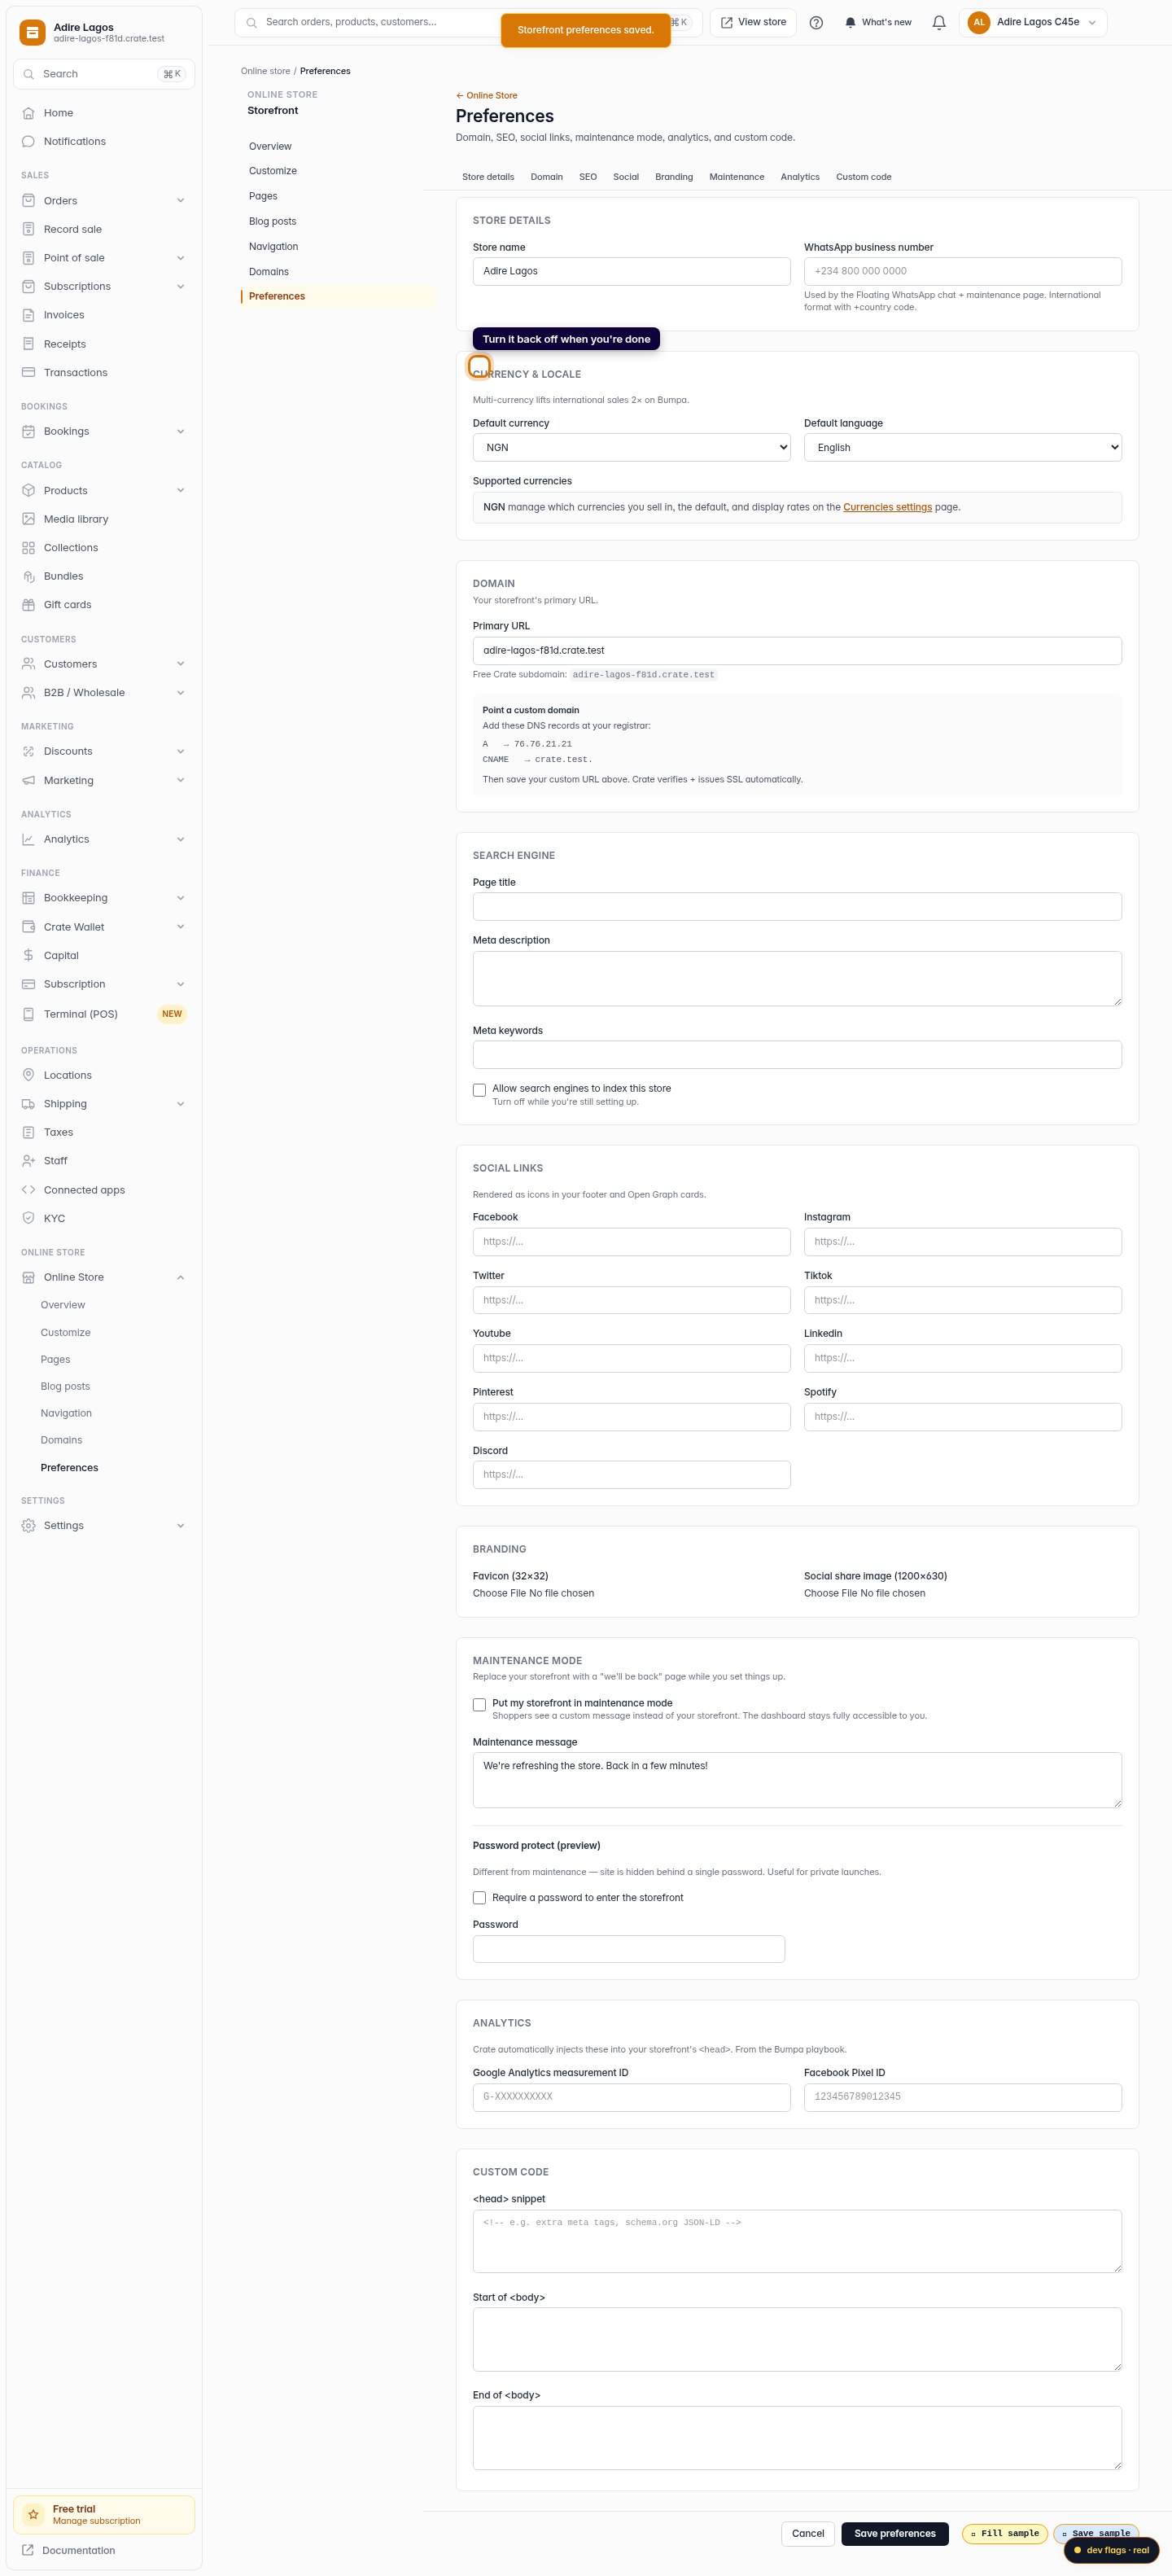Expand the Products submenu chevron
The width and height of the screenshot is (1172, 2576).
coord(181,490)
